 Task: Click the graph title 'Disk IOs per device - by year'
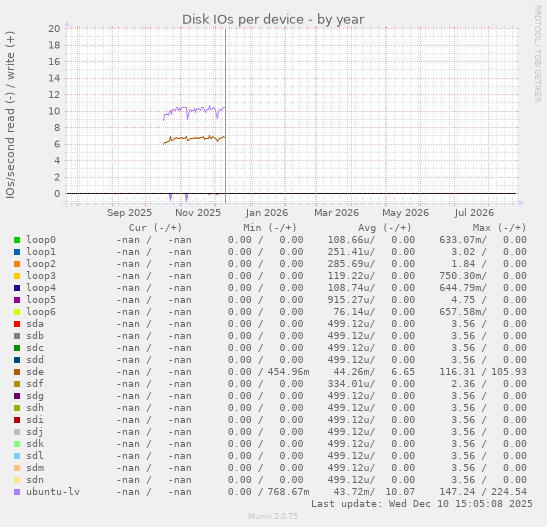coord(273,20)
